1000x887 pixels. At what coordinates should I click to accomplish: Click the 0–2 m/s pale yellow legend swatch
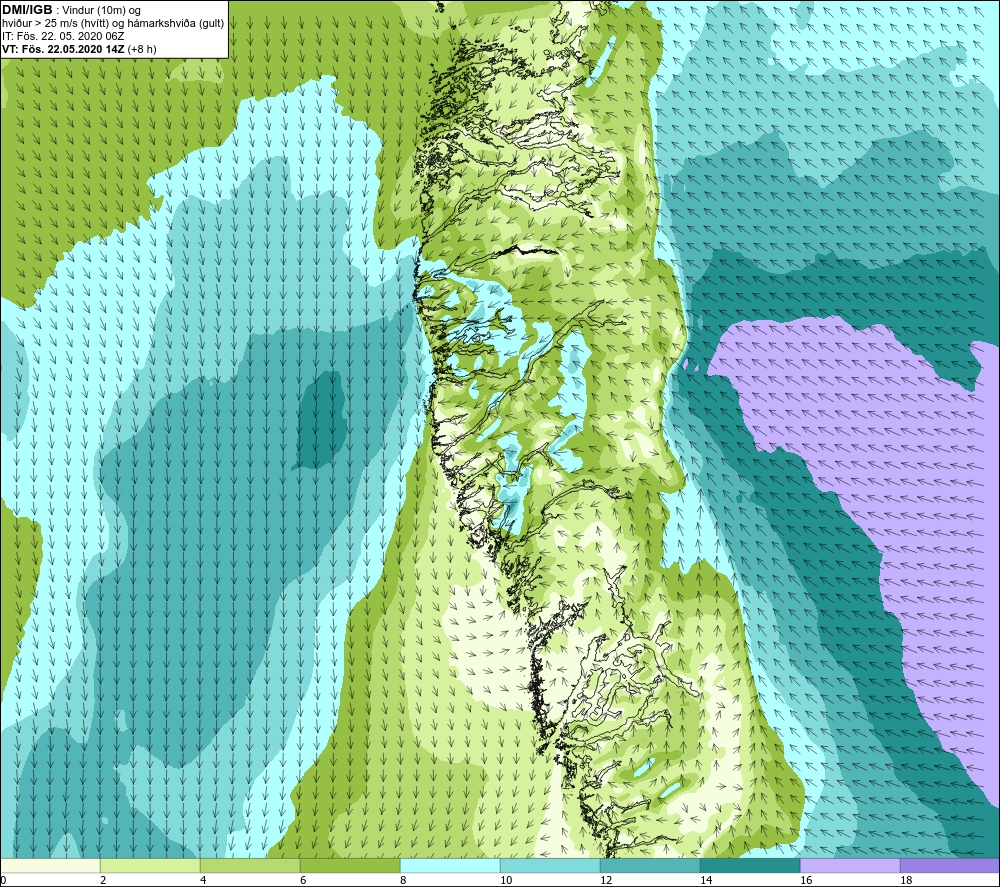50,866
